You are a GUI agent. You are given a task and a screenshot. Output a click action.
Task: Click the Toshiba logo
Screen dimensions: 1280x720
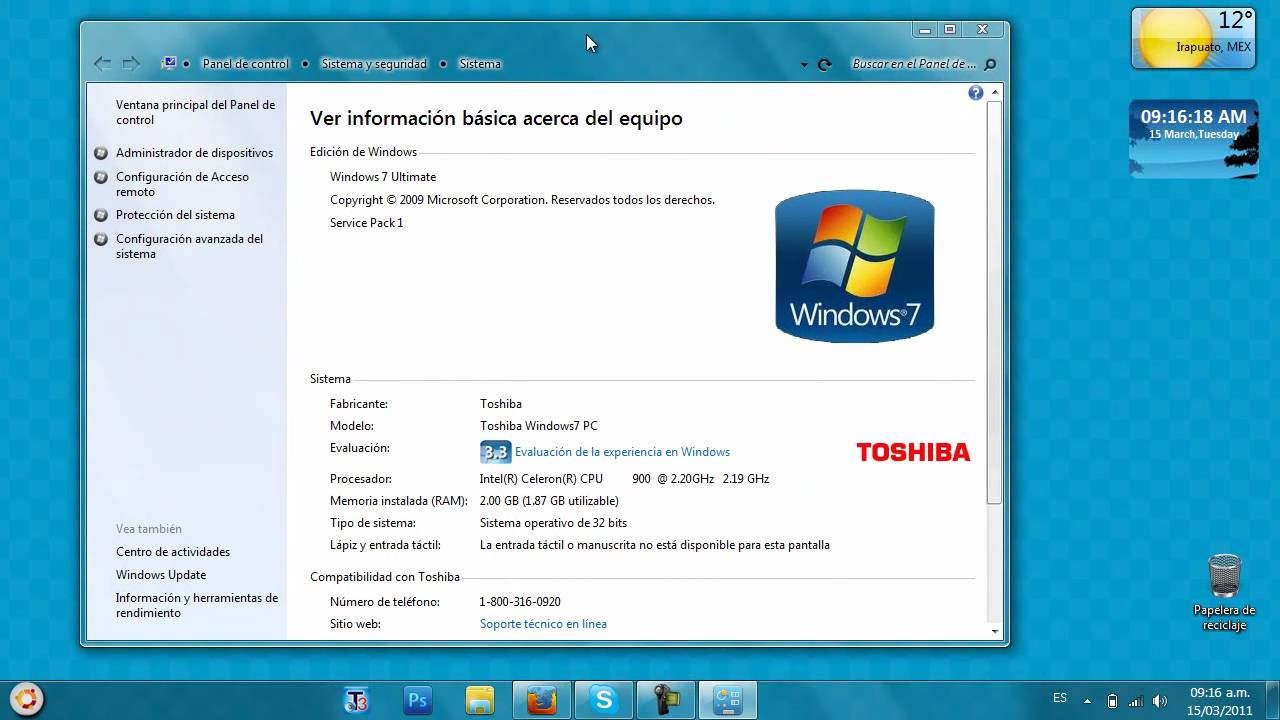(x=913, y=452)
